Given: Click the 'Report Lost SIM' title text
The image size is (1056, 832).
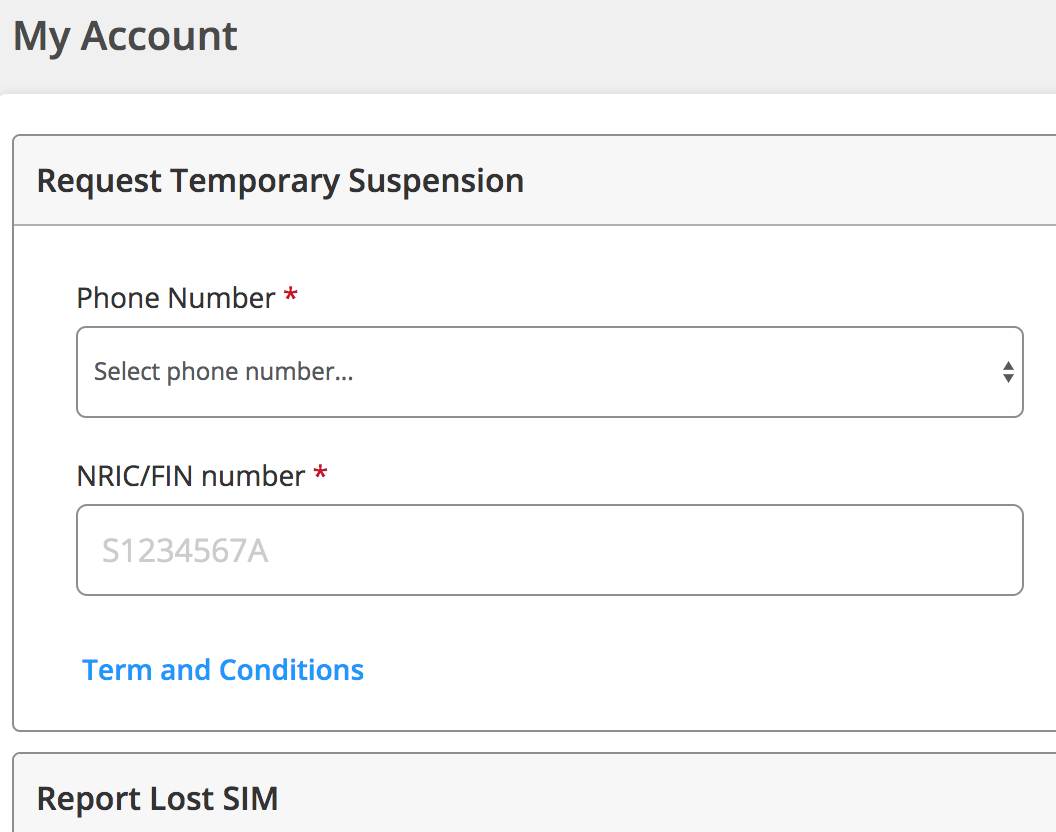Looking at the screenshot, I should (157, 799).
